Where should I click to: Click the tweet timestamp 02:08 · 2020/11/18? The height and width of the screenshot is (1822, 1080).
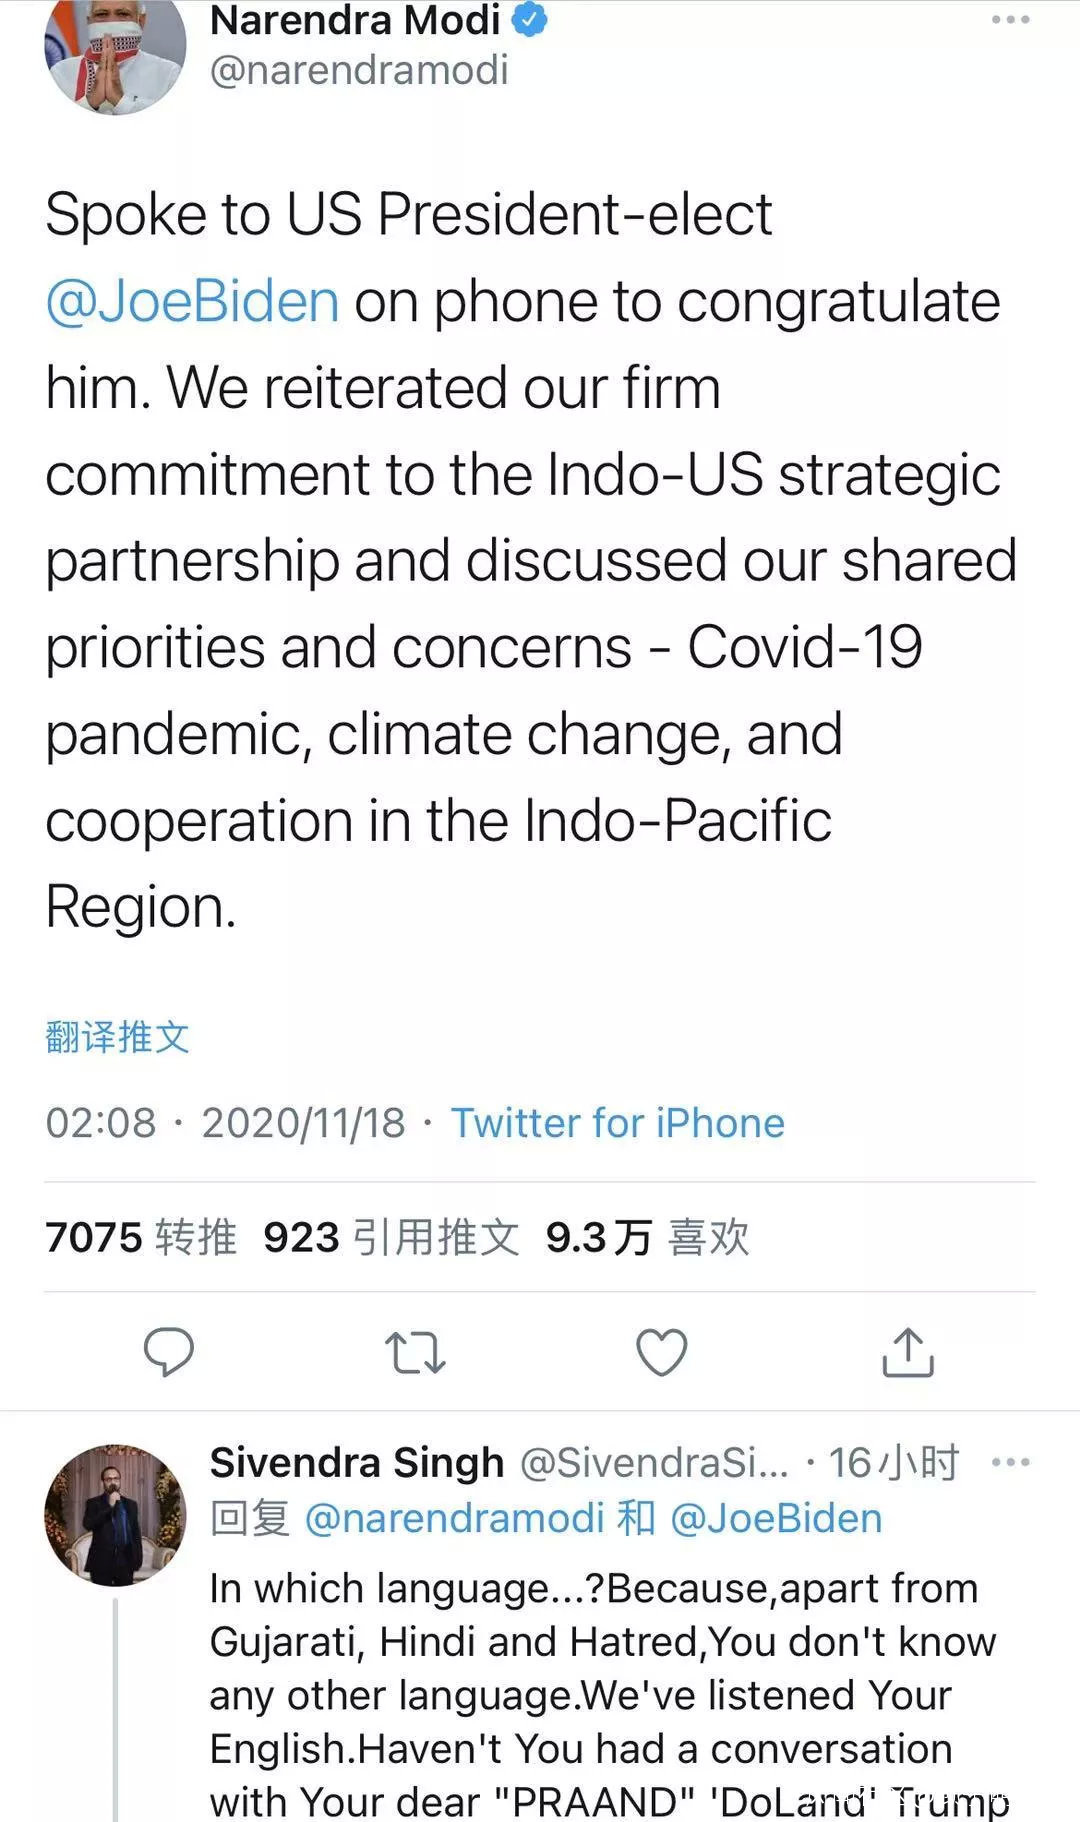pos(225,1123)
